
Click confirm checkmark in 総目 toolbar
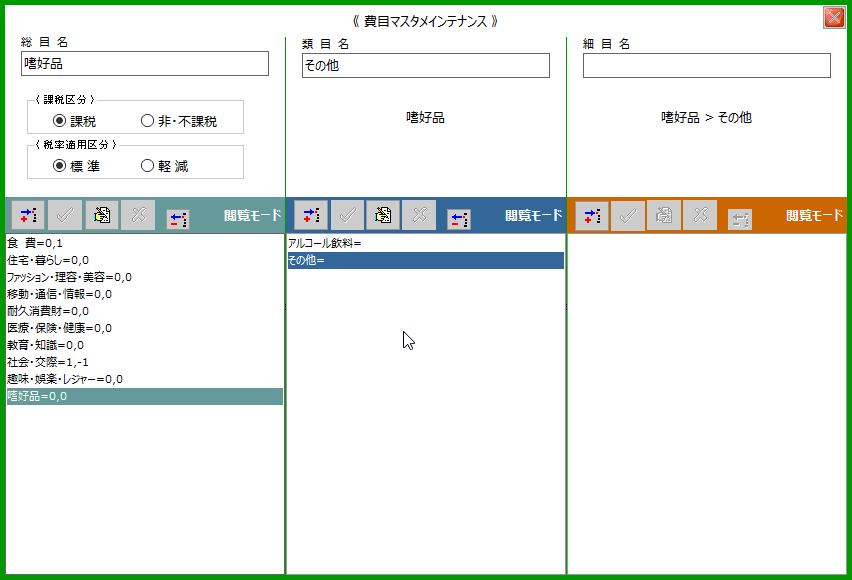[65, 215]
